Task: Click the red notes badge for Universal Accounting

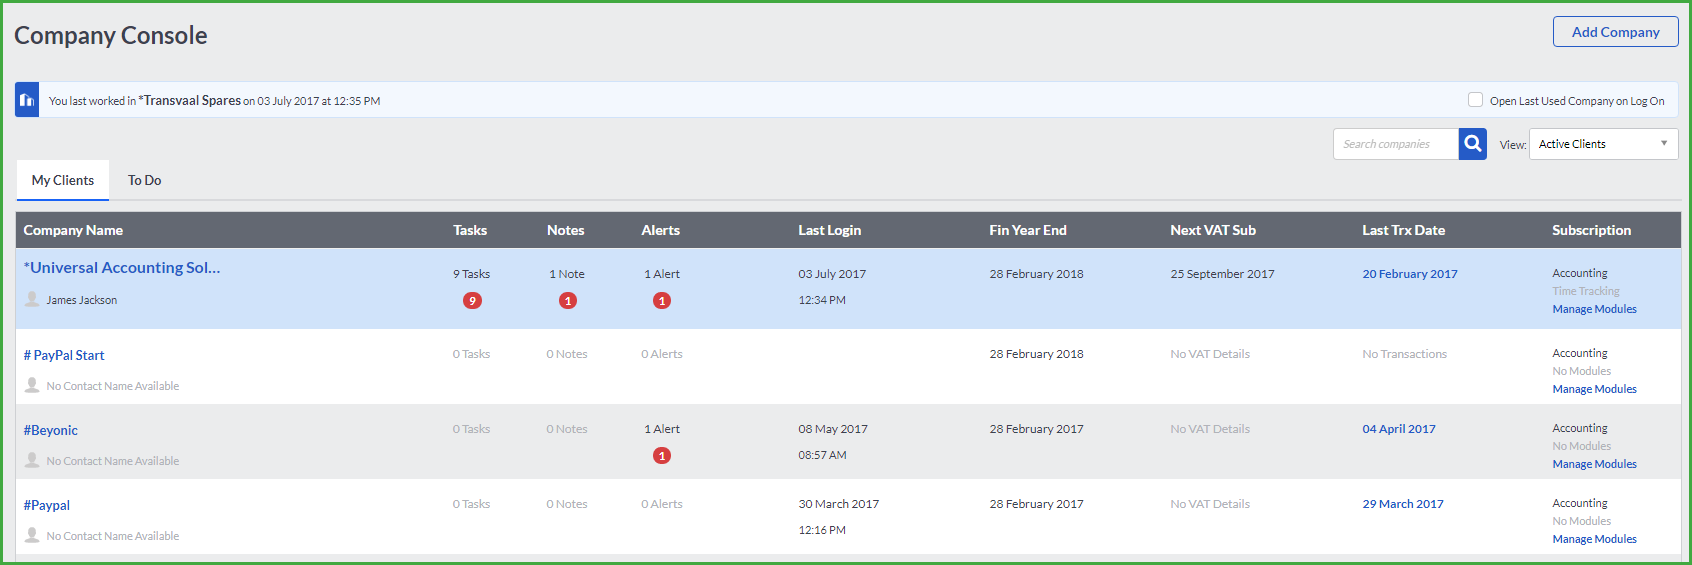Action: pyautogui.click(x=568, y=301)
